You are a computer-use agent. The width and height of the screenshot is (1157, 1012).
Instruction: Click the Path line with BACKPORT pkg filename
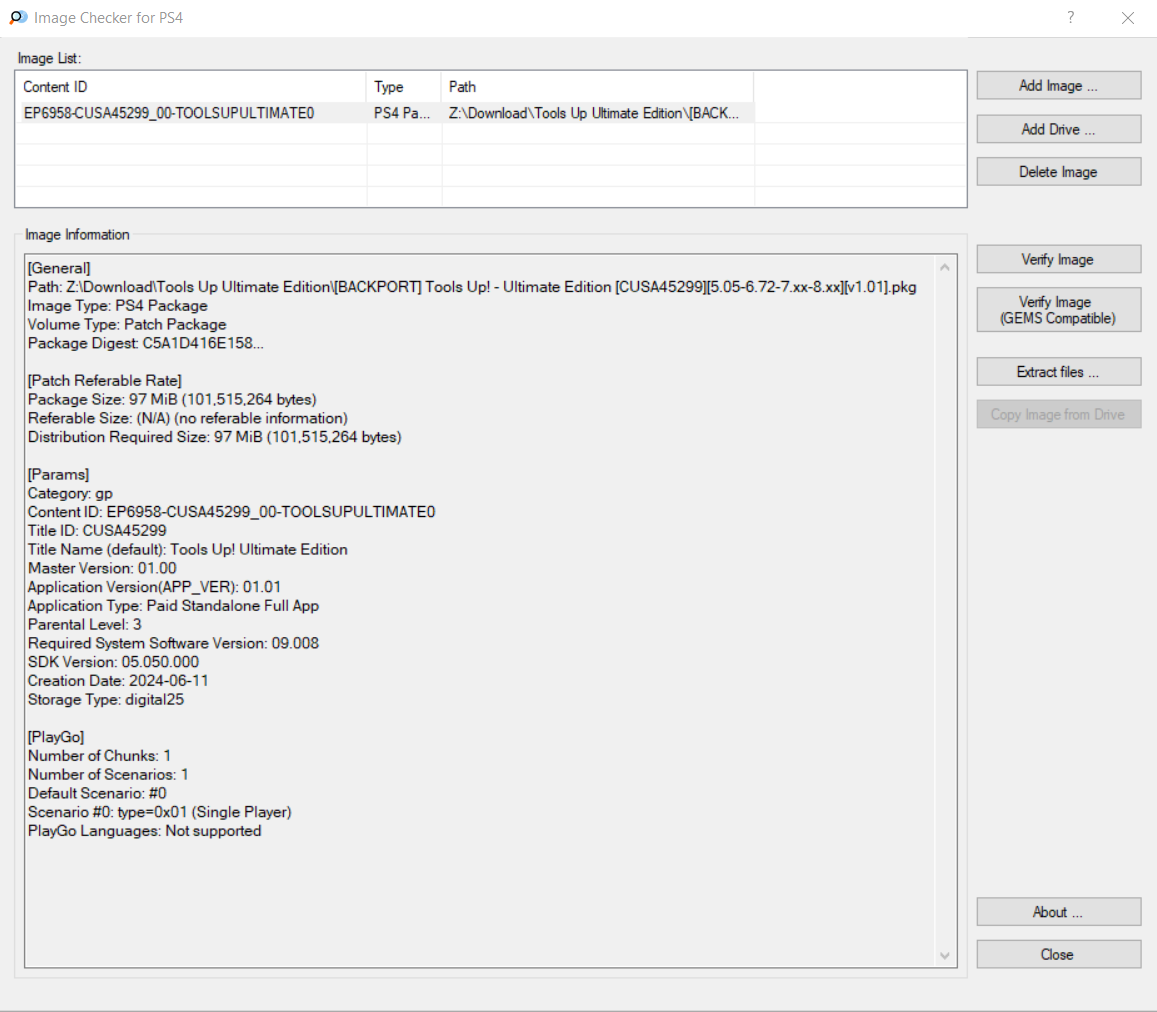[x=472, y=287]
